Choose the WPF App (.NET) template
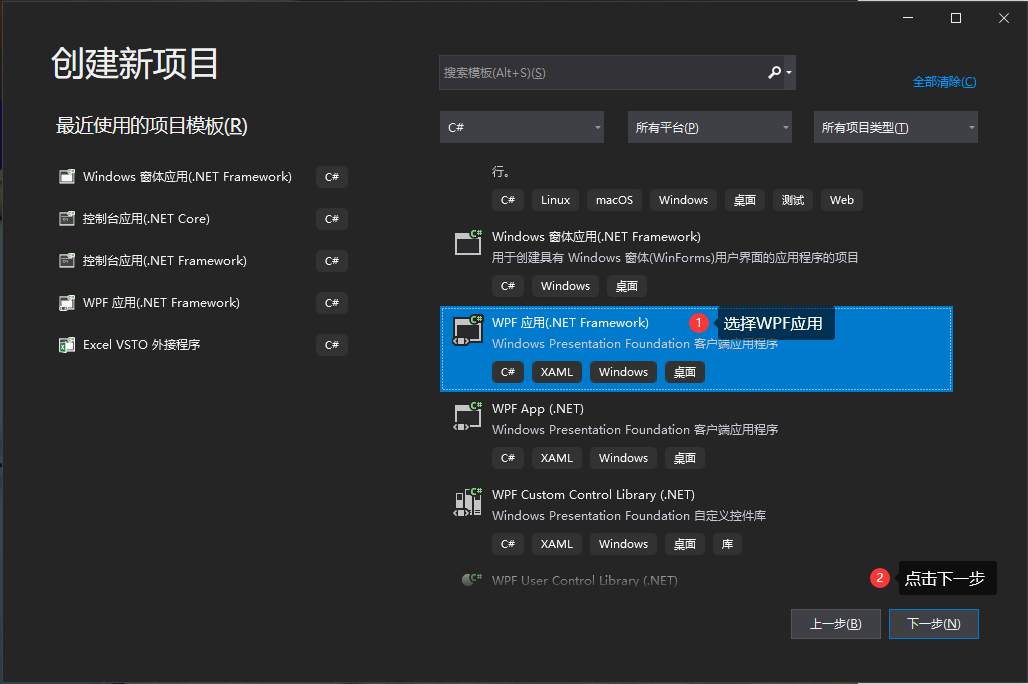The height and width of the screenshot is (684, 1028). [696, 435]
